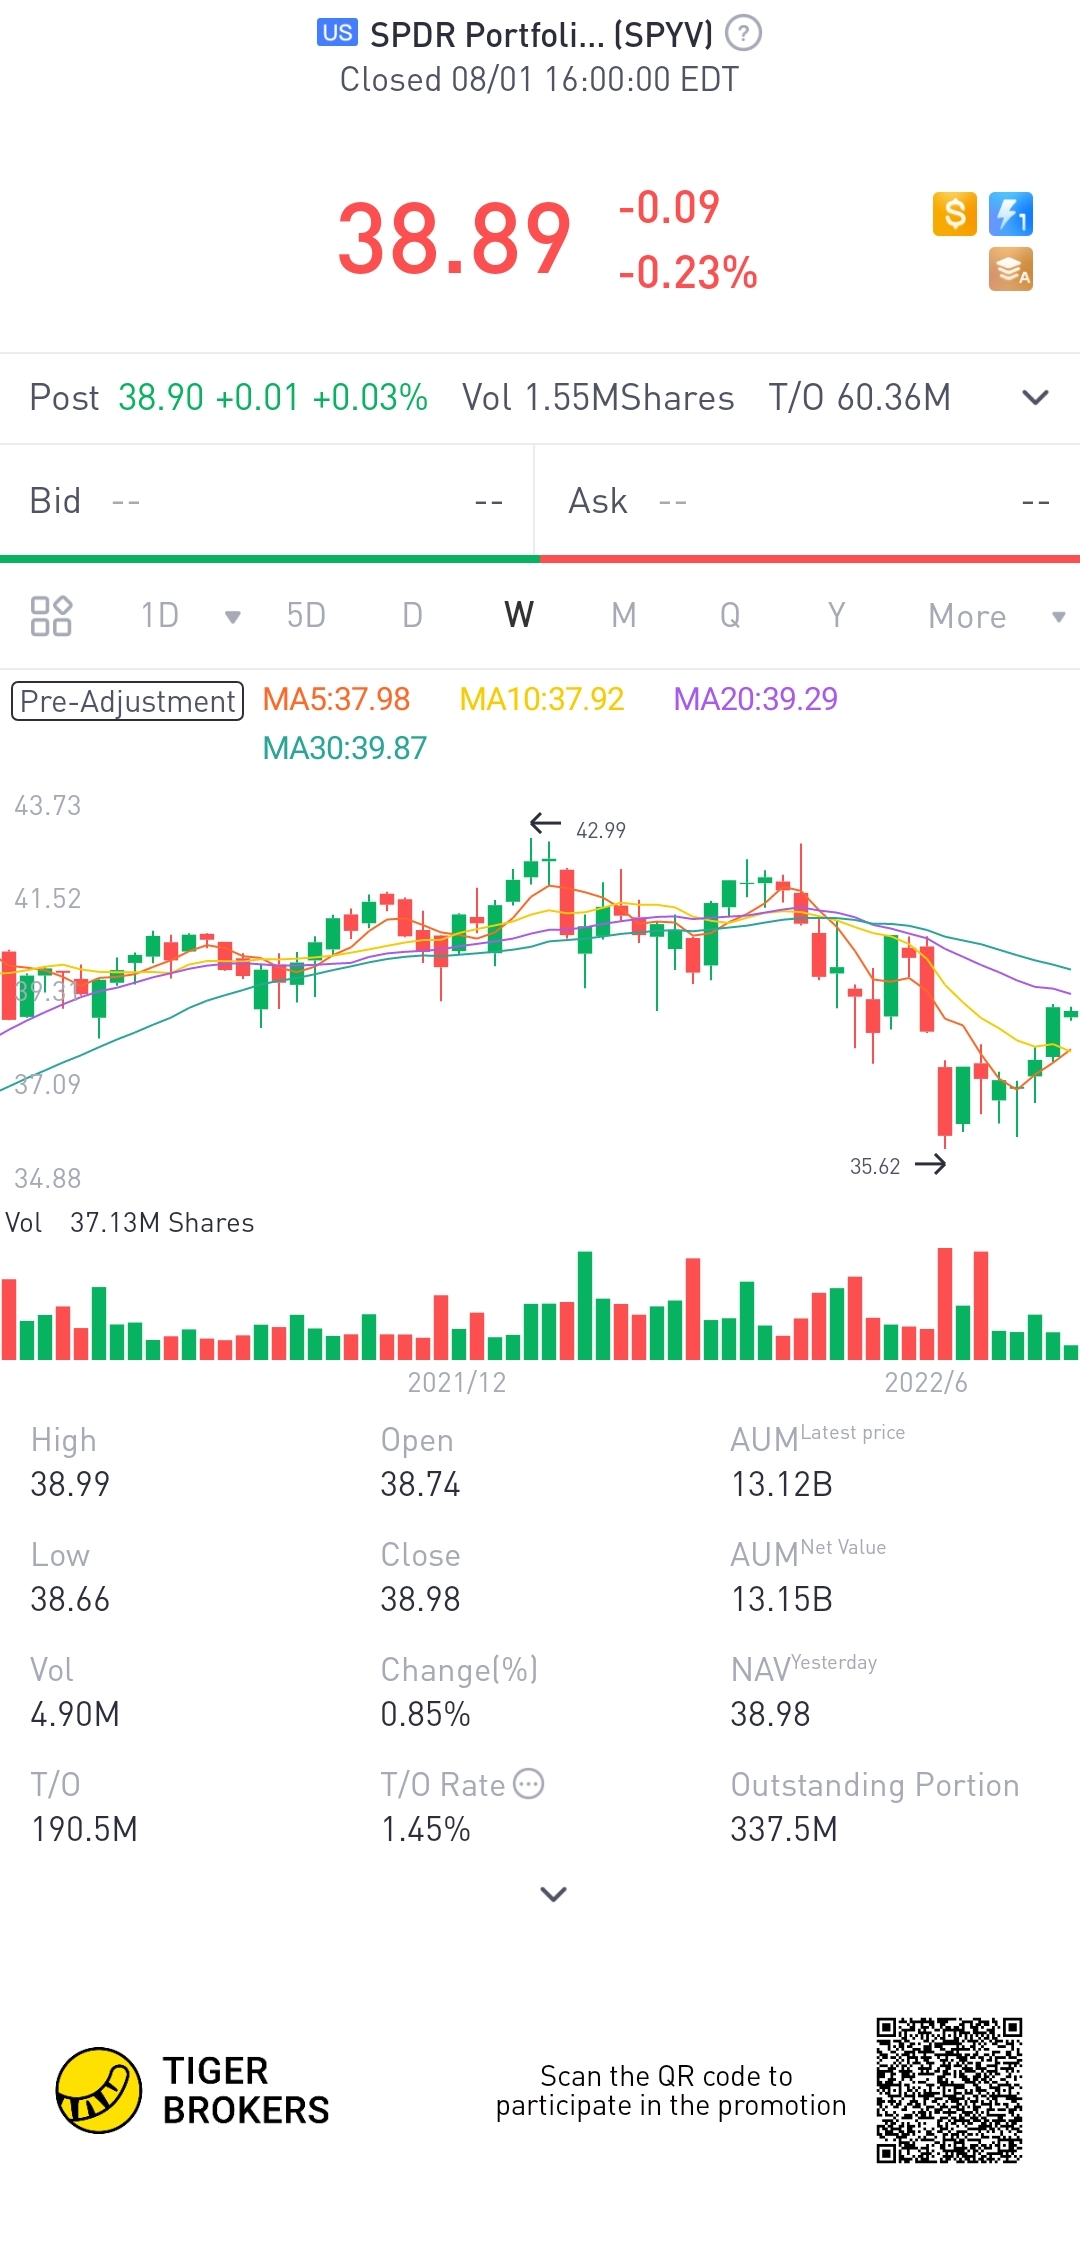This screenshot has width=1080, height=2249.
Task: Tap the orange dollar sign badge icon
Action: (x=955, y=214)
